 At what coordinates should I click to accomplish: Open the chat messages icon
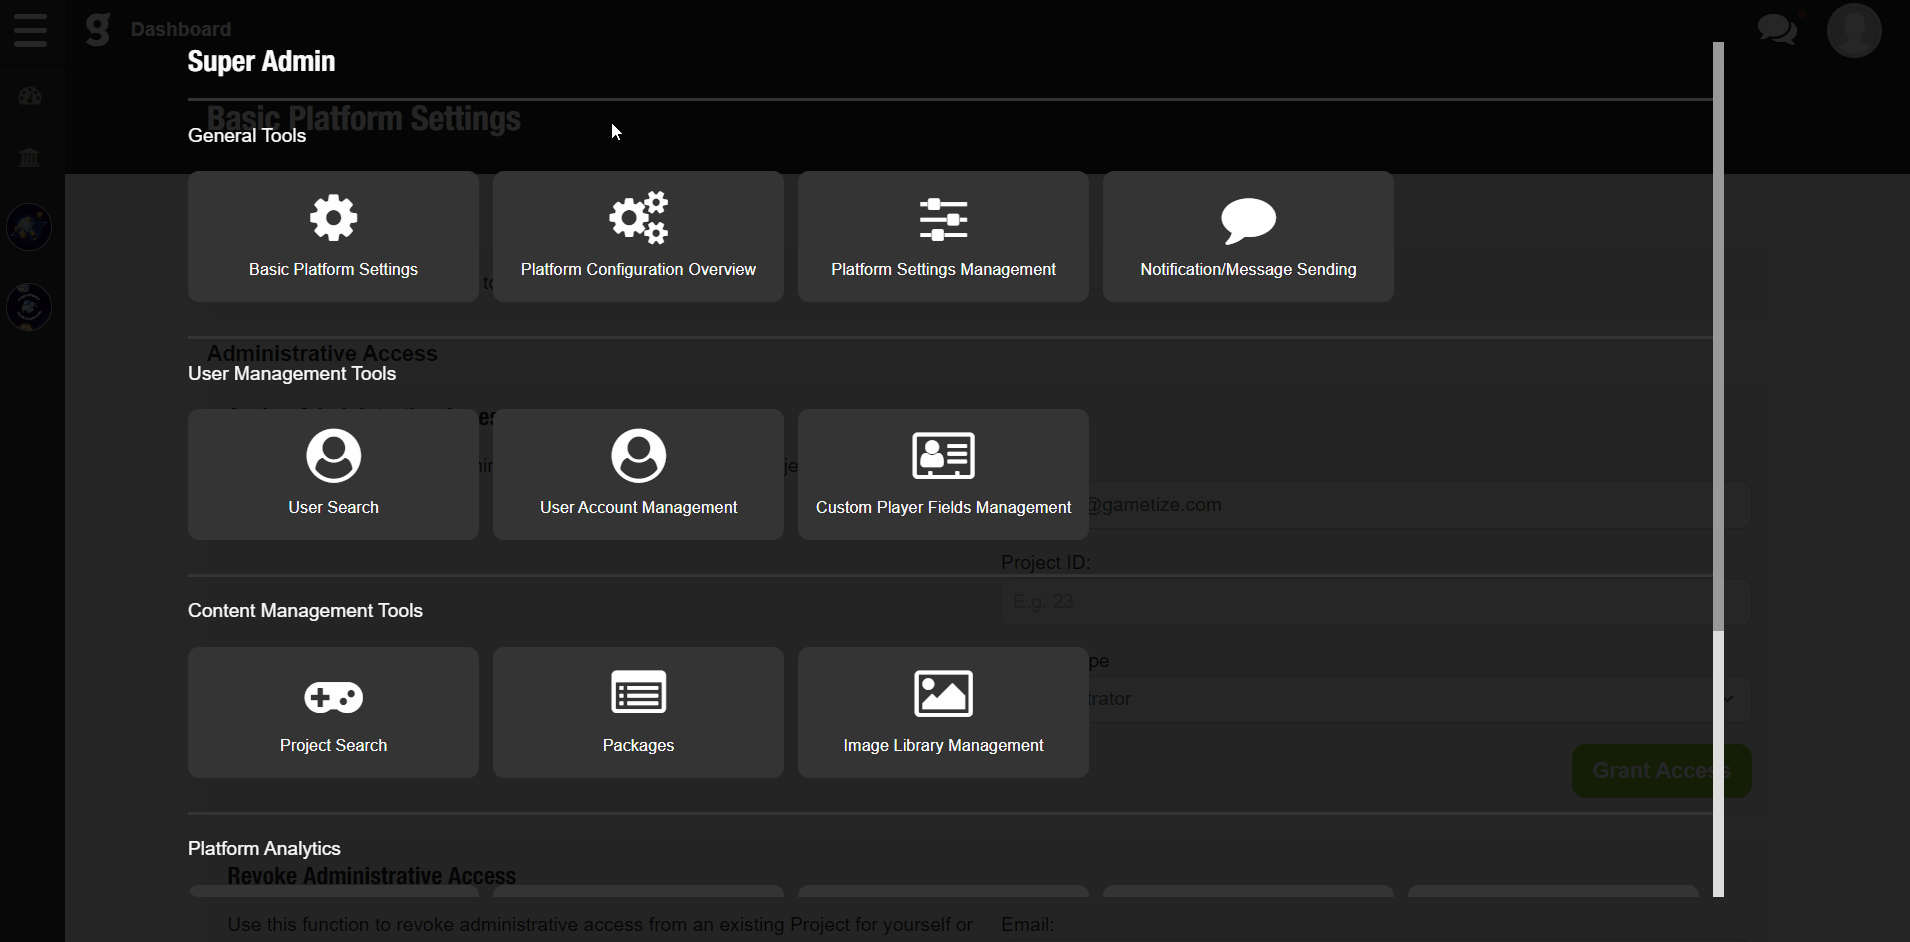click(1777, 29)
